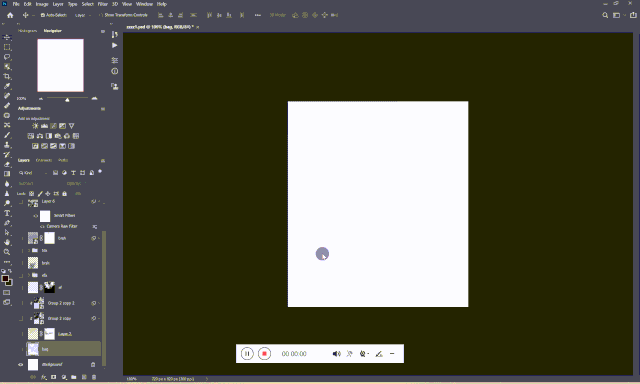The image size is (640, 384).
Task: Open the Navigator panel menu
Action: pos(103,31)
